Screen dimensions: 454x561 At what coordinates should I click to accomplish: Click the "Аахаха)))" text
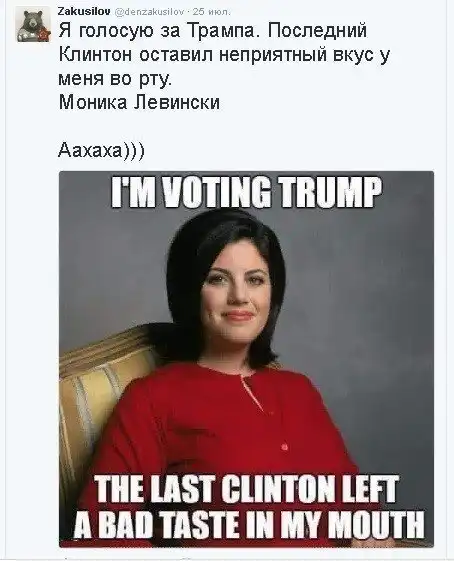101,150
